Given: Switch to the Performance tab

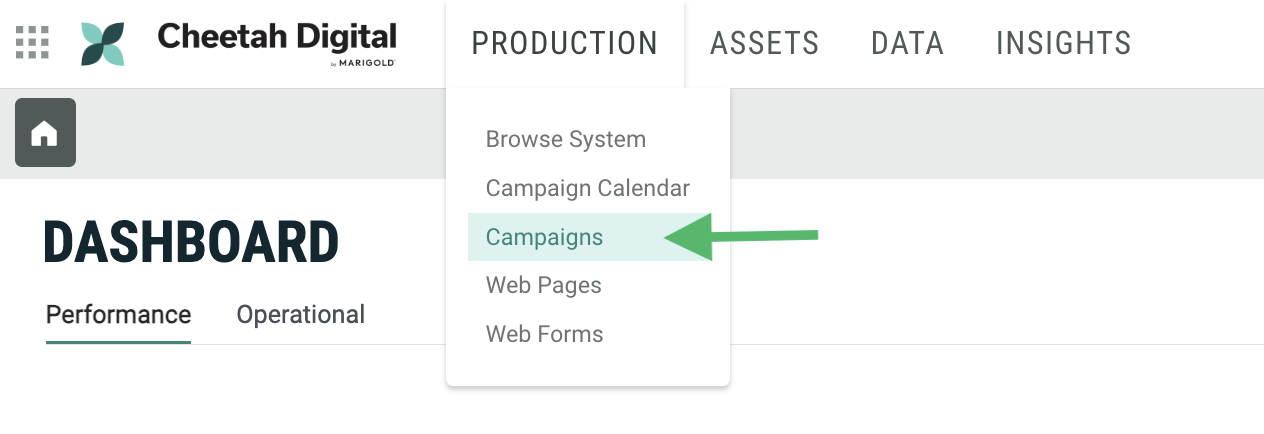Looking at the screenshot, I should click(x=118, y=314).
